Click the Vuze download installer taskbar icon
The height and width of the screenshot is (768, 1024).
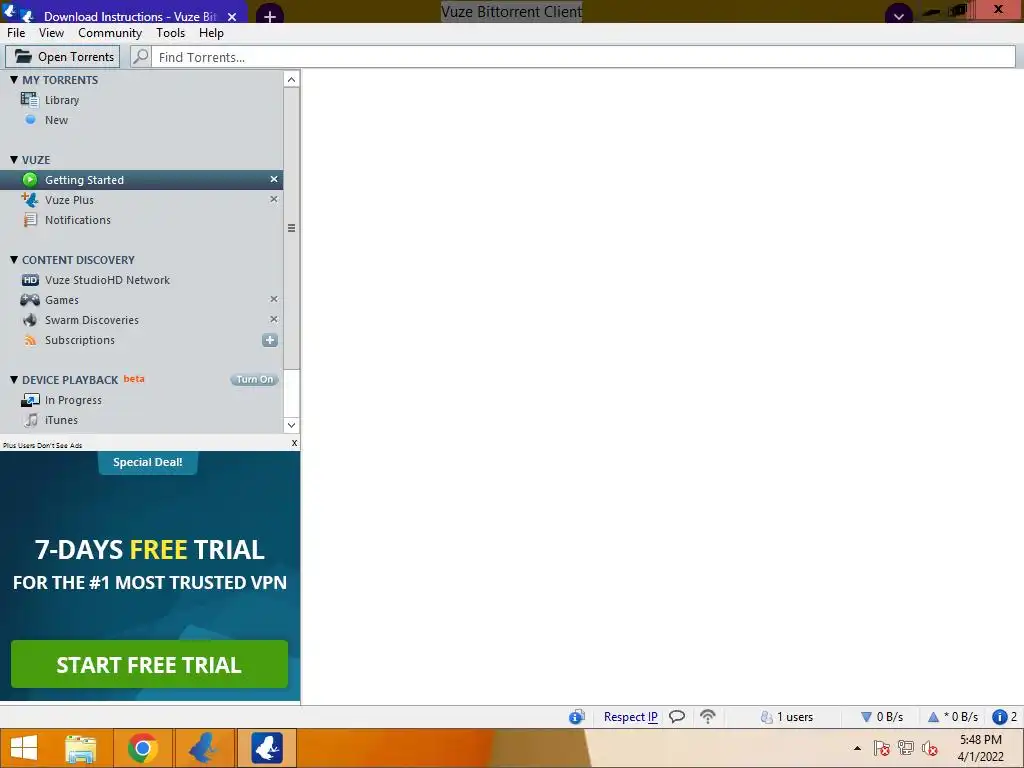266,748
